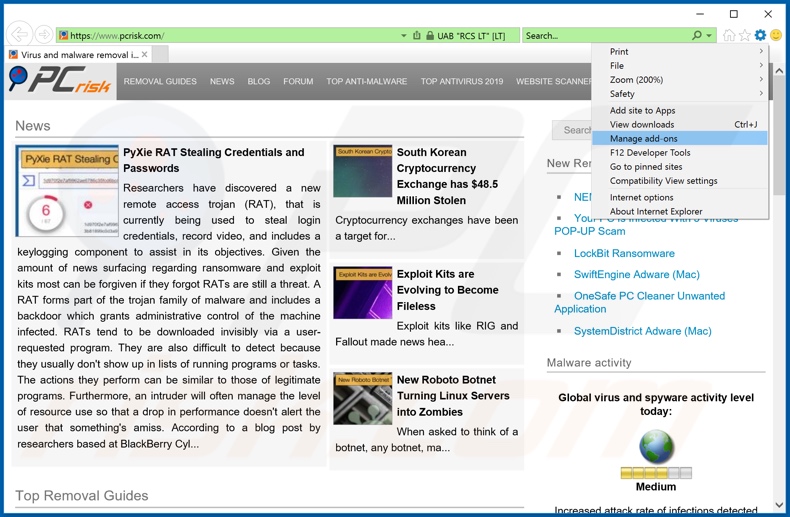Click the website Search field in the sidebar

572,130
